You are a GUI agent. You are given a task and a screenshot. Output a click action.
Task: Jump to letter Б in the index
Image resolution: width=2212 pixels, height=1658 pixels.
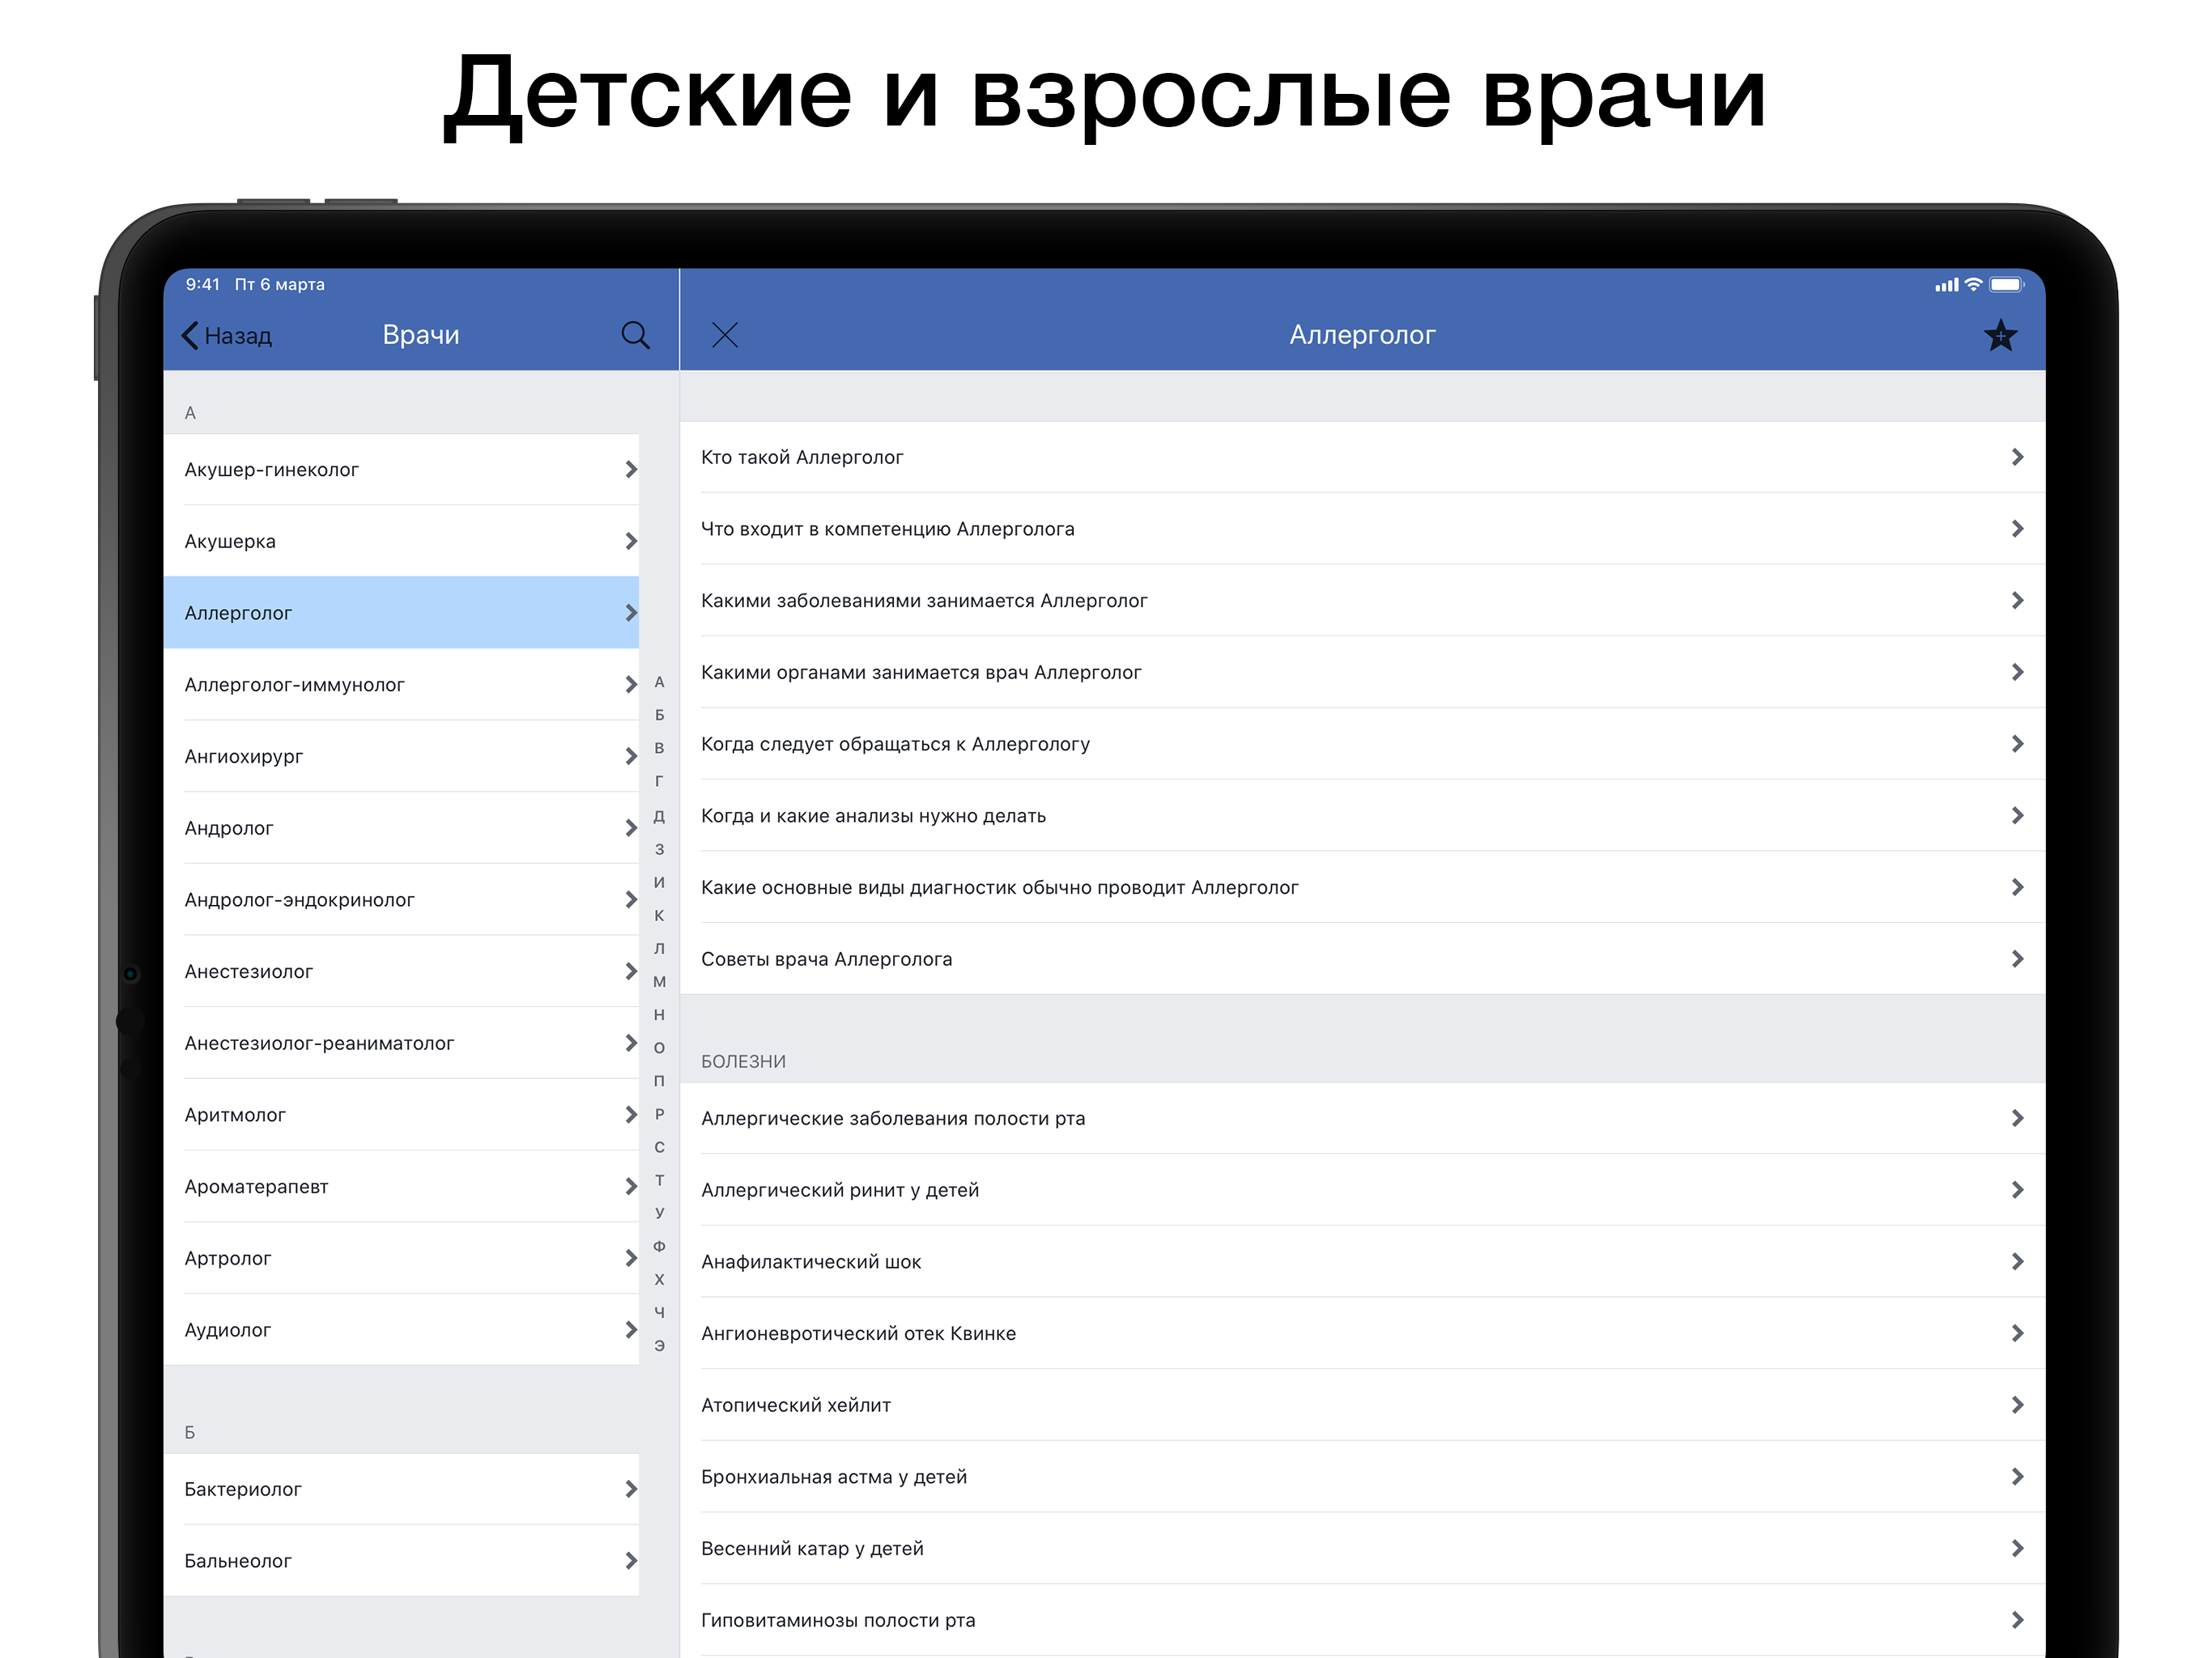[x=659, y=715]
